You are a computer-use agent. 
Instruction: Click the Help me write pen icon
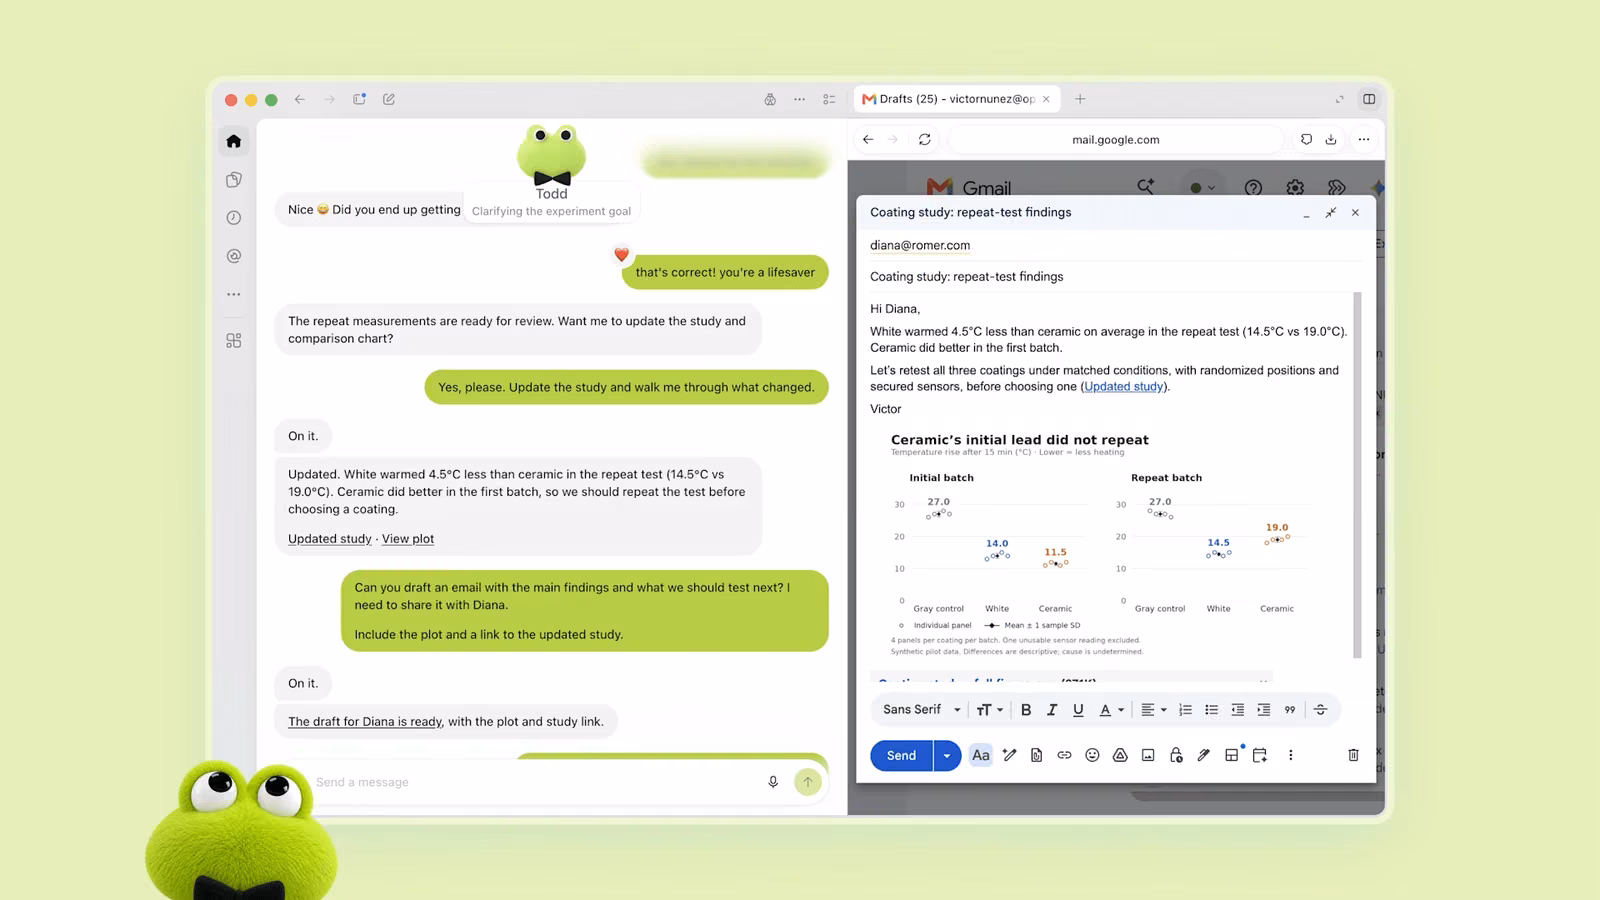(x=1009, y=756)
